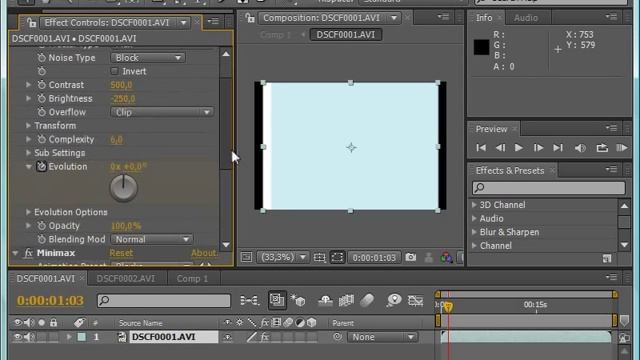
Task: Mute audio in Preview panel
Action: point(580,148)
